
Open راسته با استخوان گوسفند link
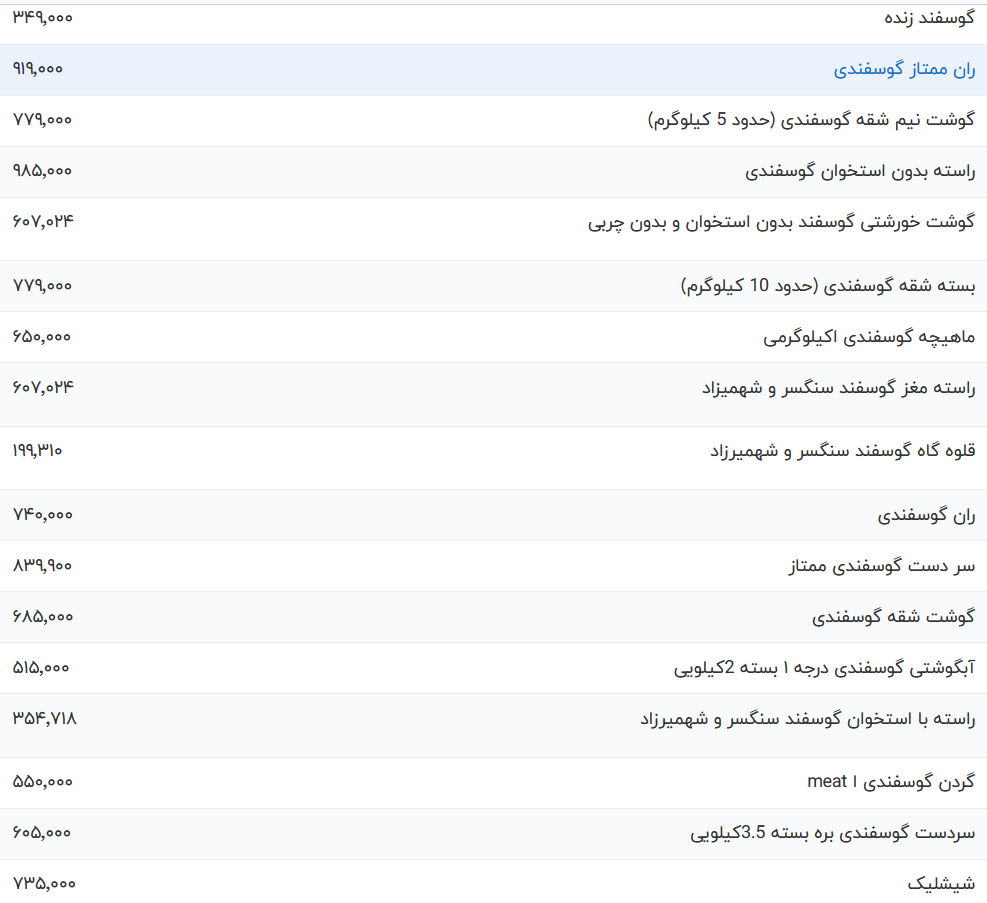click(x=806, y=719)
